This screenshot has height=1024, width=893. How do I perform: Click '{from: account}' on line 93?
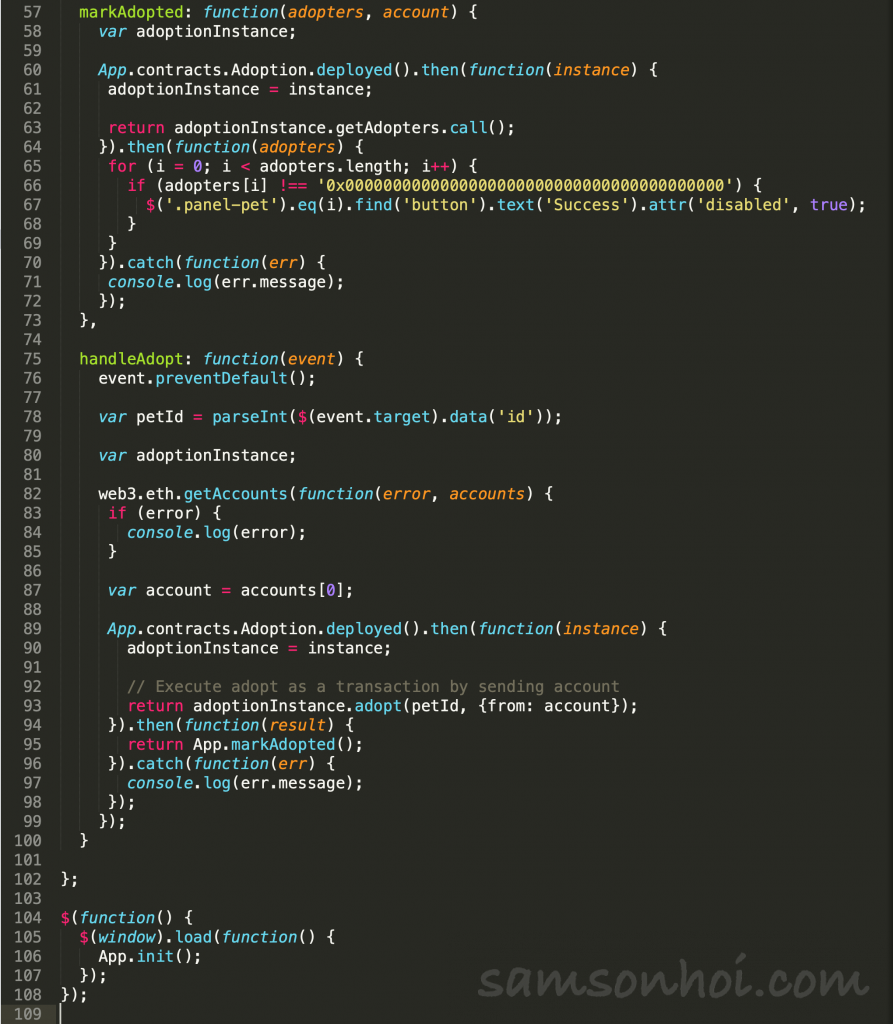click(549, 706)
